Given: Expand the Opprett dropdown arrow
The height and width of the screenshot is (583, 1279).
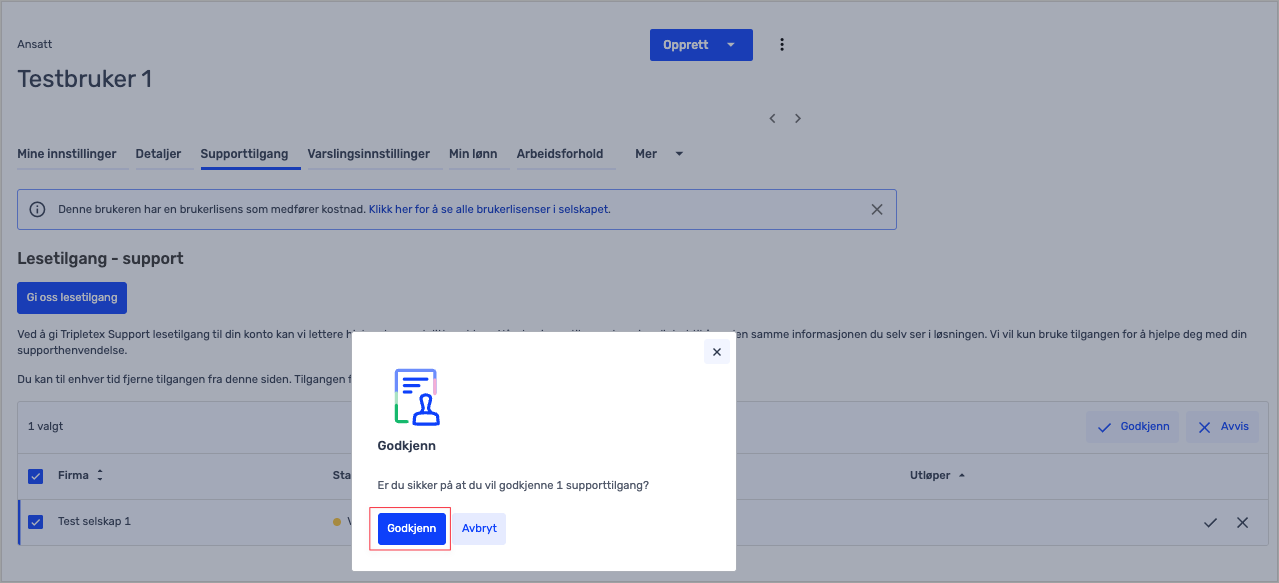Looking at the screenshot, I should tap(731, 45).
